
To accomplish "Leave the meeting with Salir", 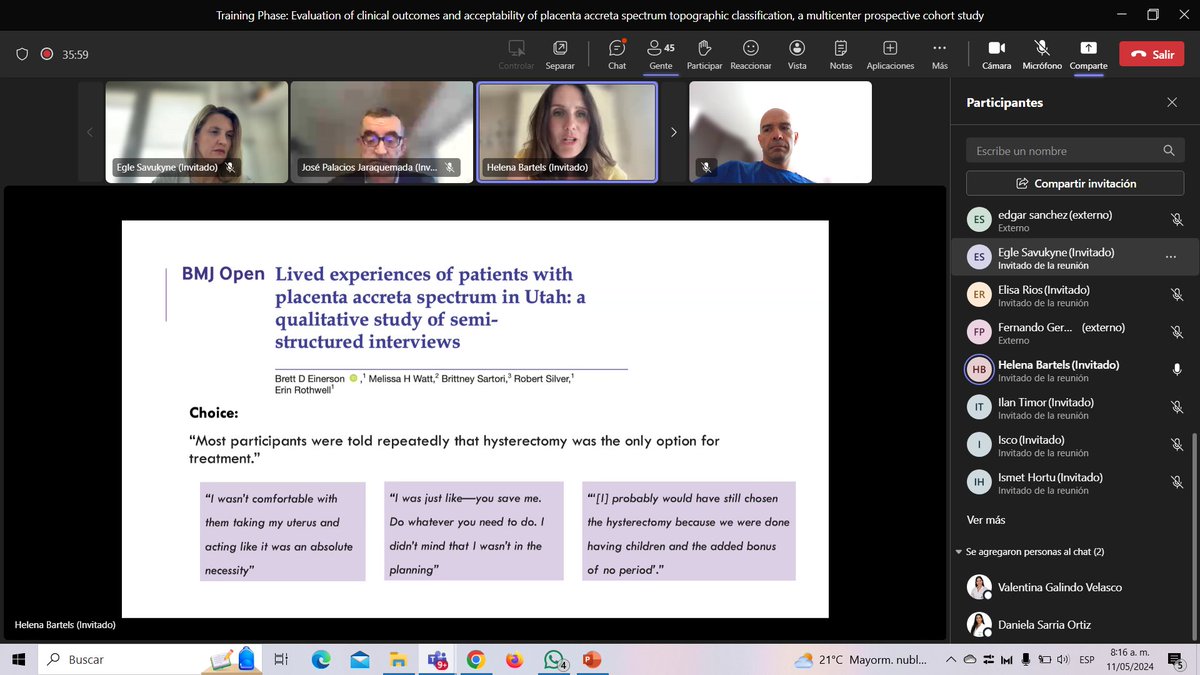I will pos(1151,54).
